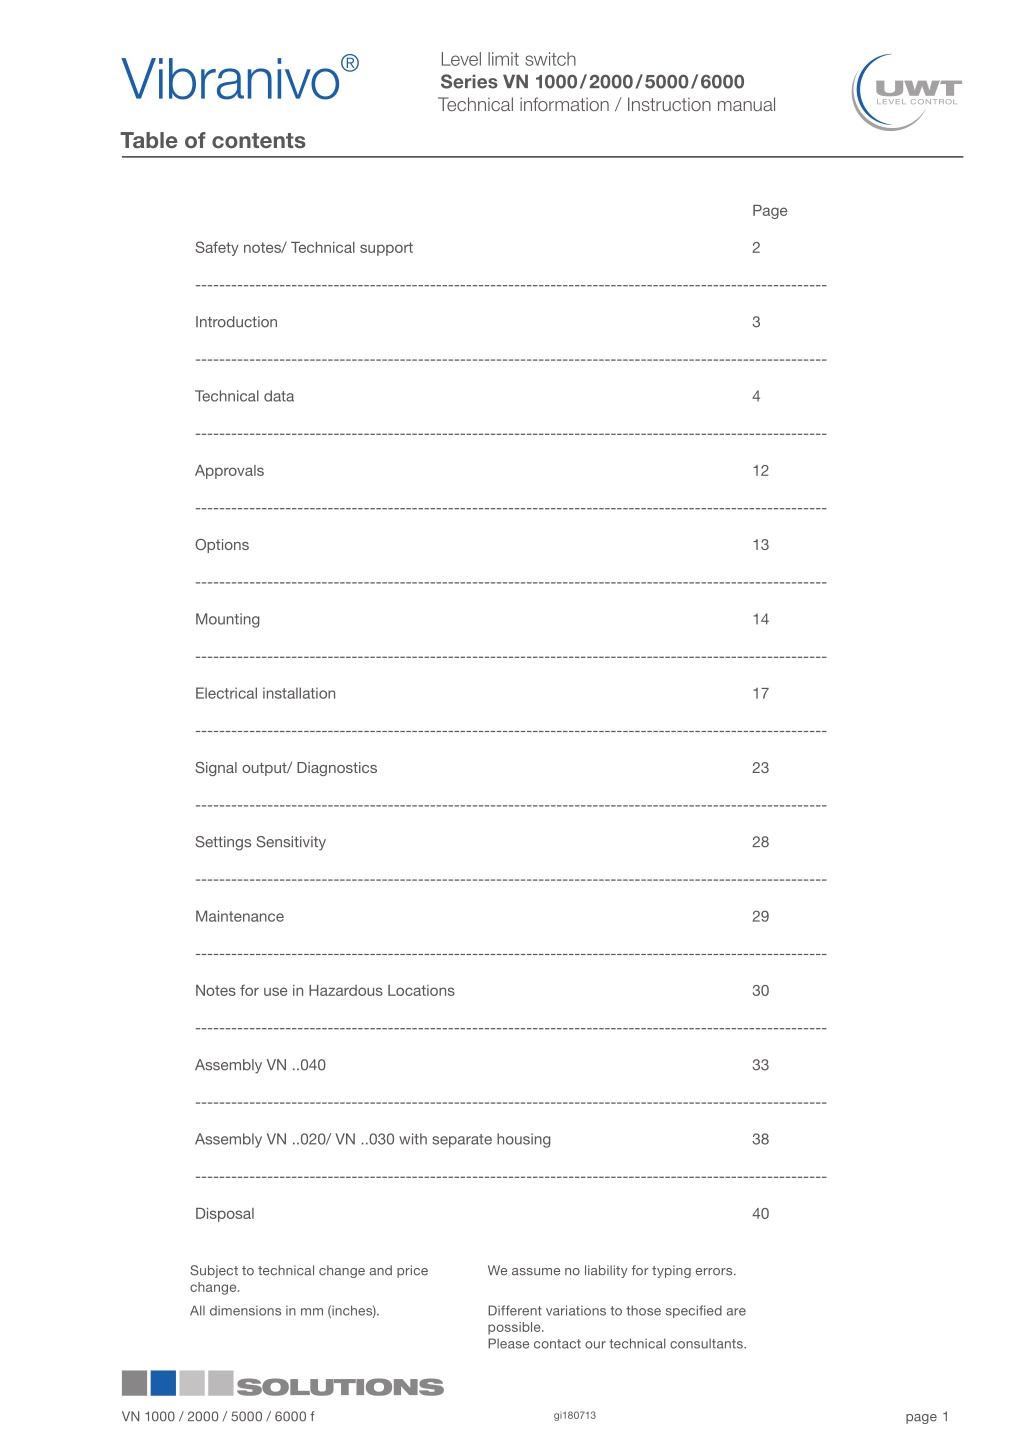Click the SOLUTIONS wordmark at bottom
The image size is (1024, 1448).
coord(340,1387)
